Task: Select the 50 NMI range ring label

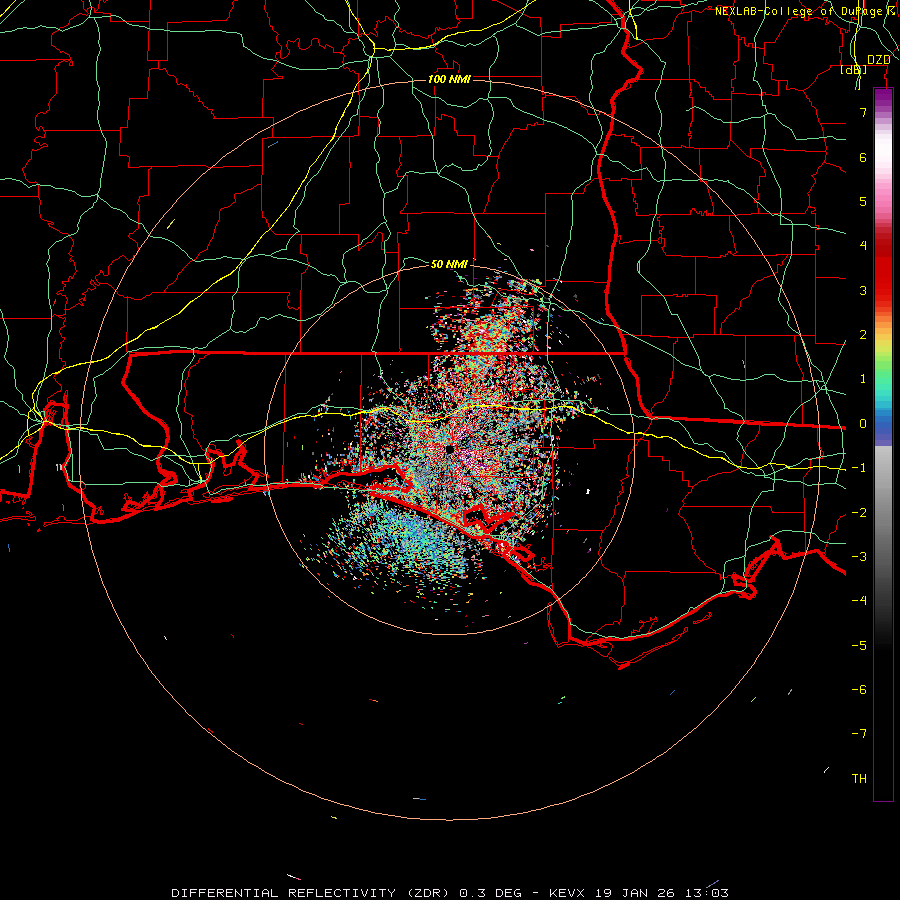Action: pos(449,264)
